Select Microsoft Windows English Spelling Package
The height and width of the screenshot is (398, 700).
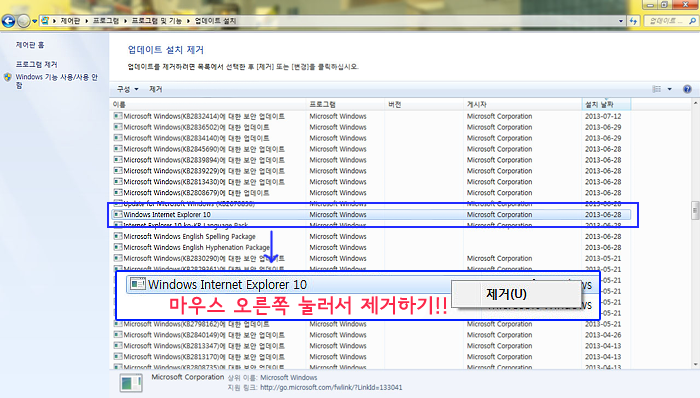(x=371, y=236)
